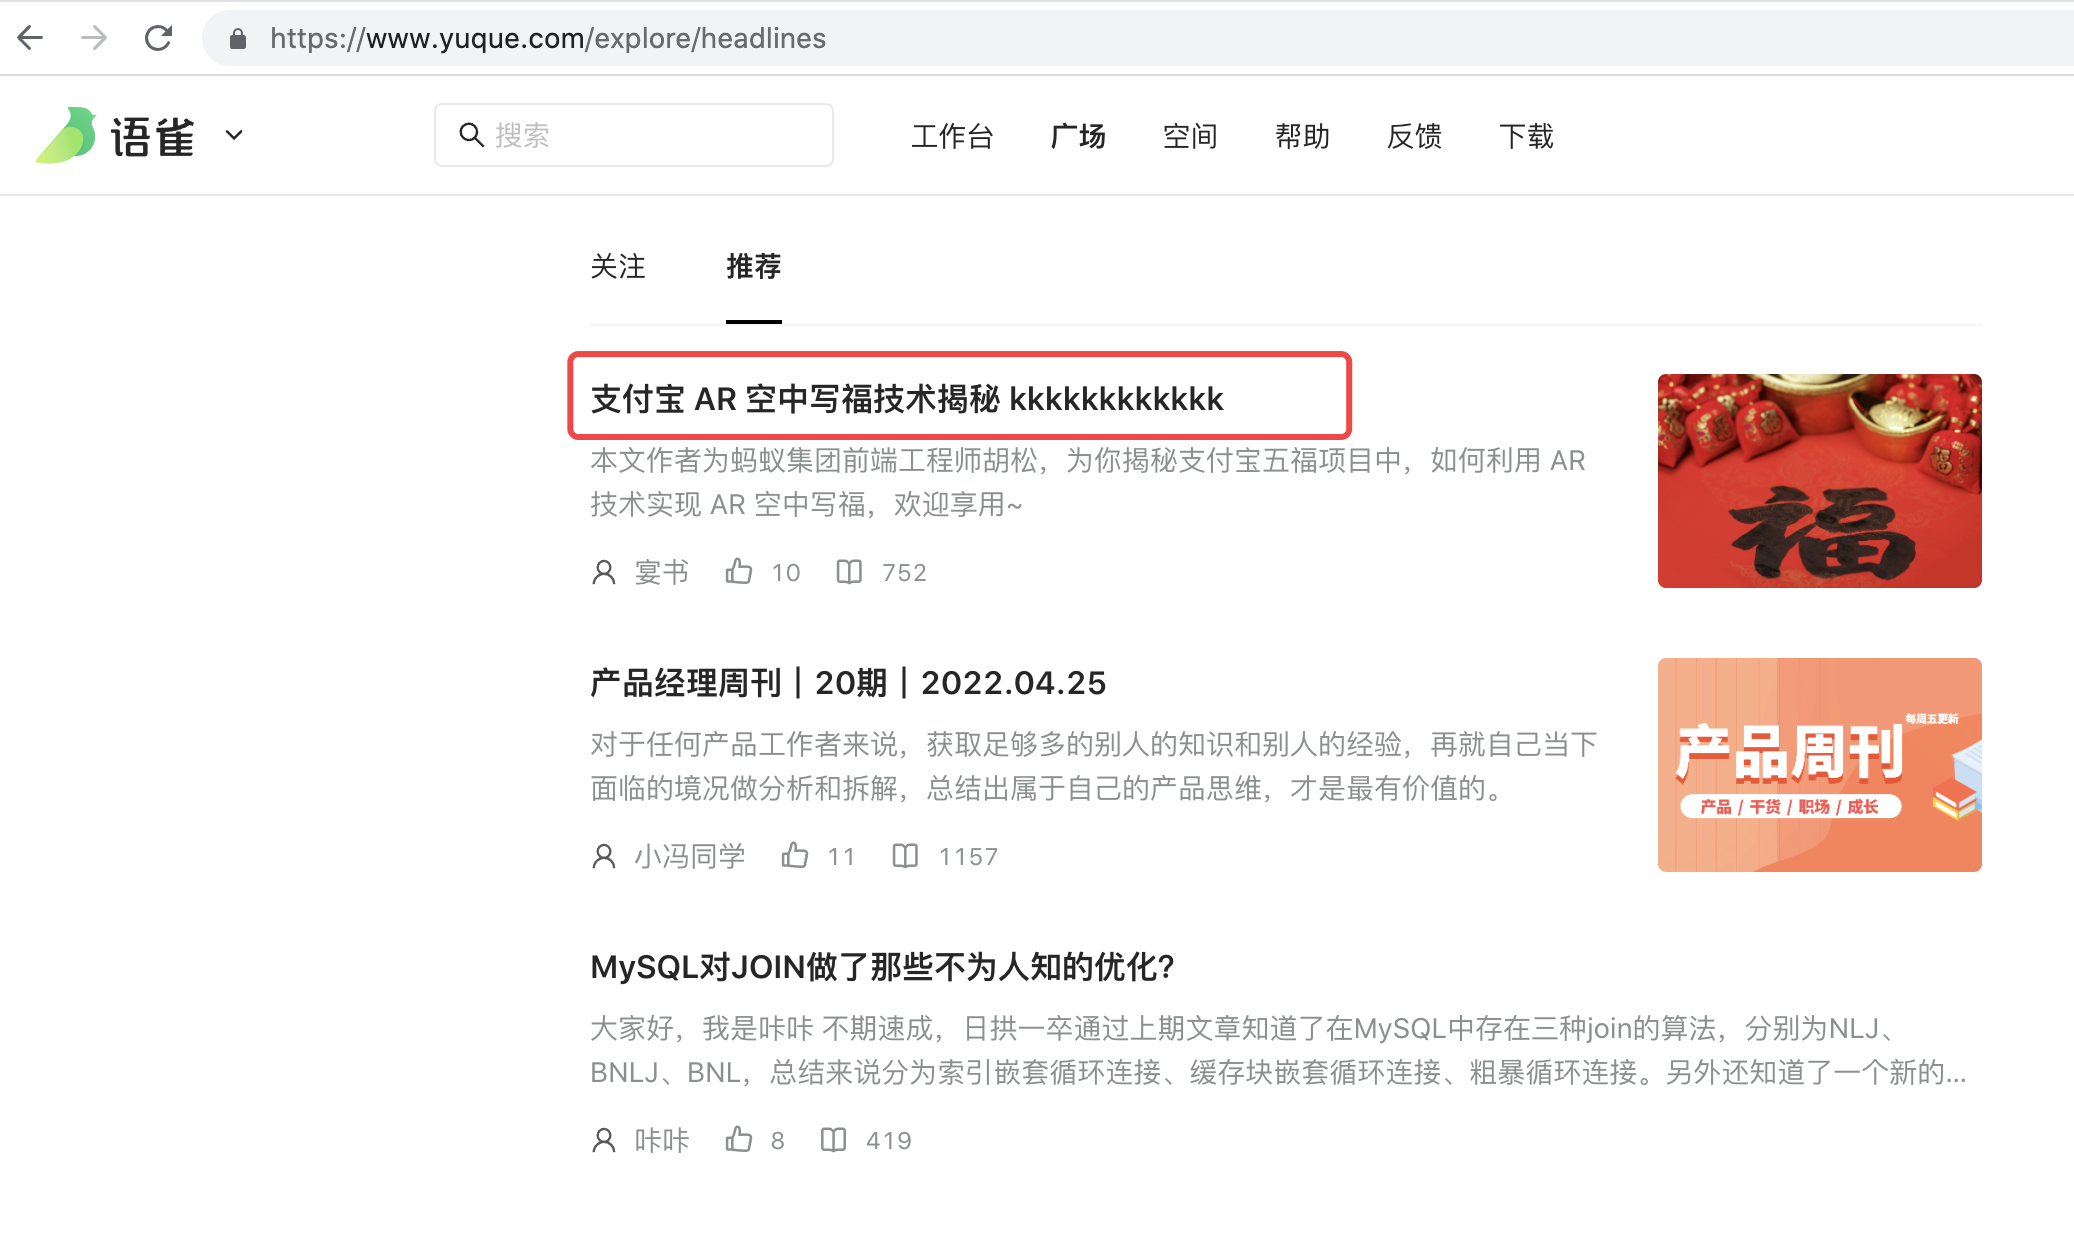
Task: Click 下载 in the top bar
Action: (1526, 136)
